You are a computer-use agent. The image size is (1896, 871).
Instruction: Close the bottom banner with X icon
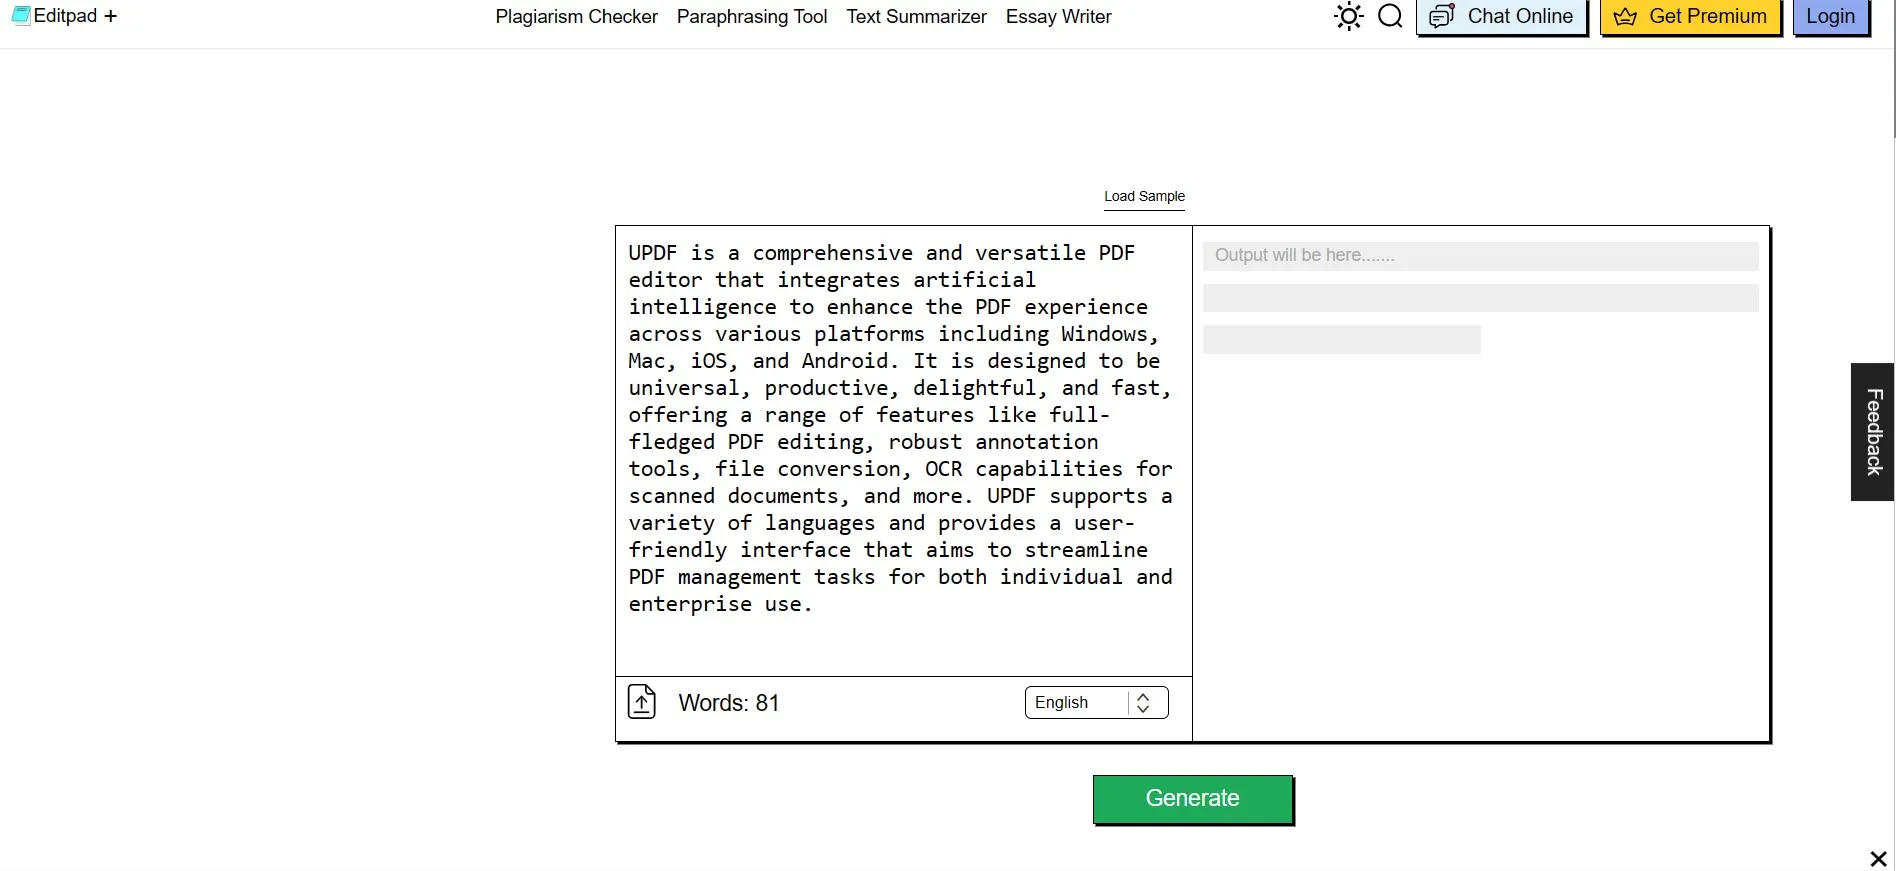pyautogui.click(x=1878, y=859)
